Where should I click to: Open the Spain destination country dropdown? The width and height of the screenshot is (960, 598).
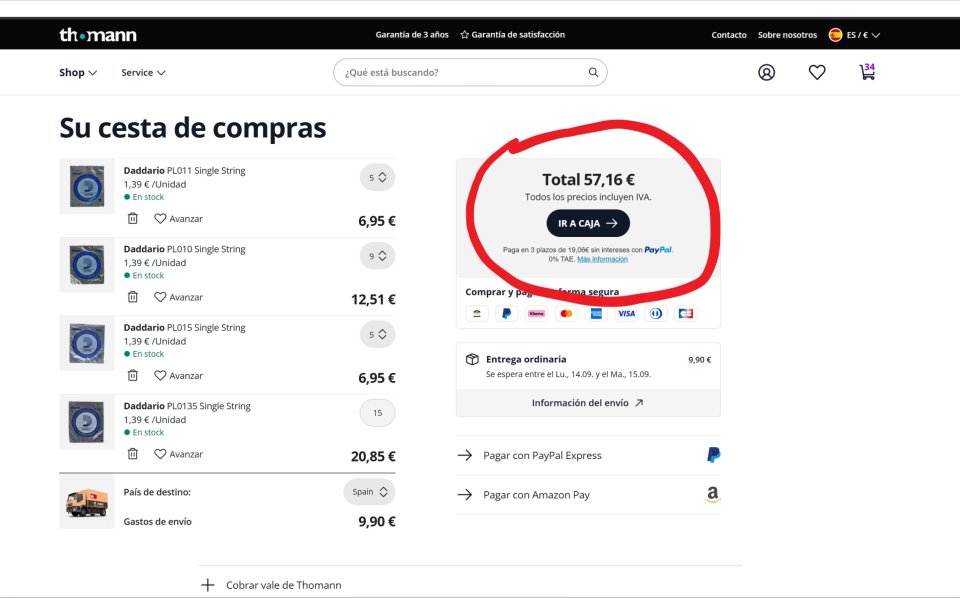(369, 491)
